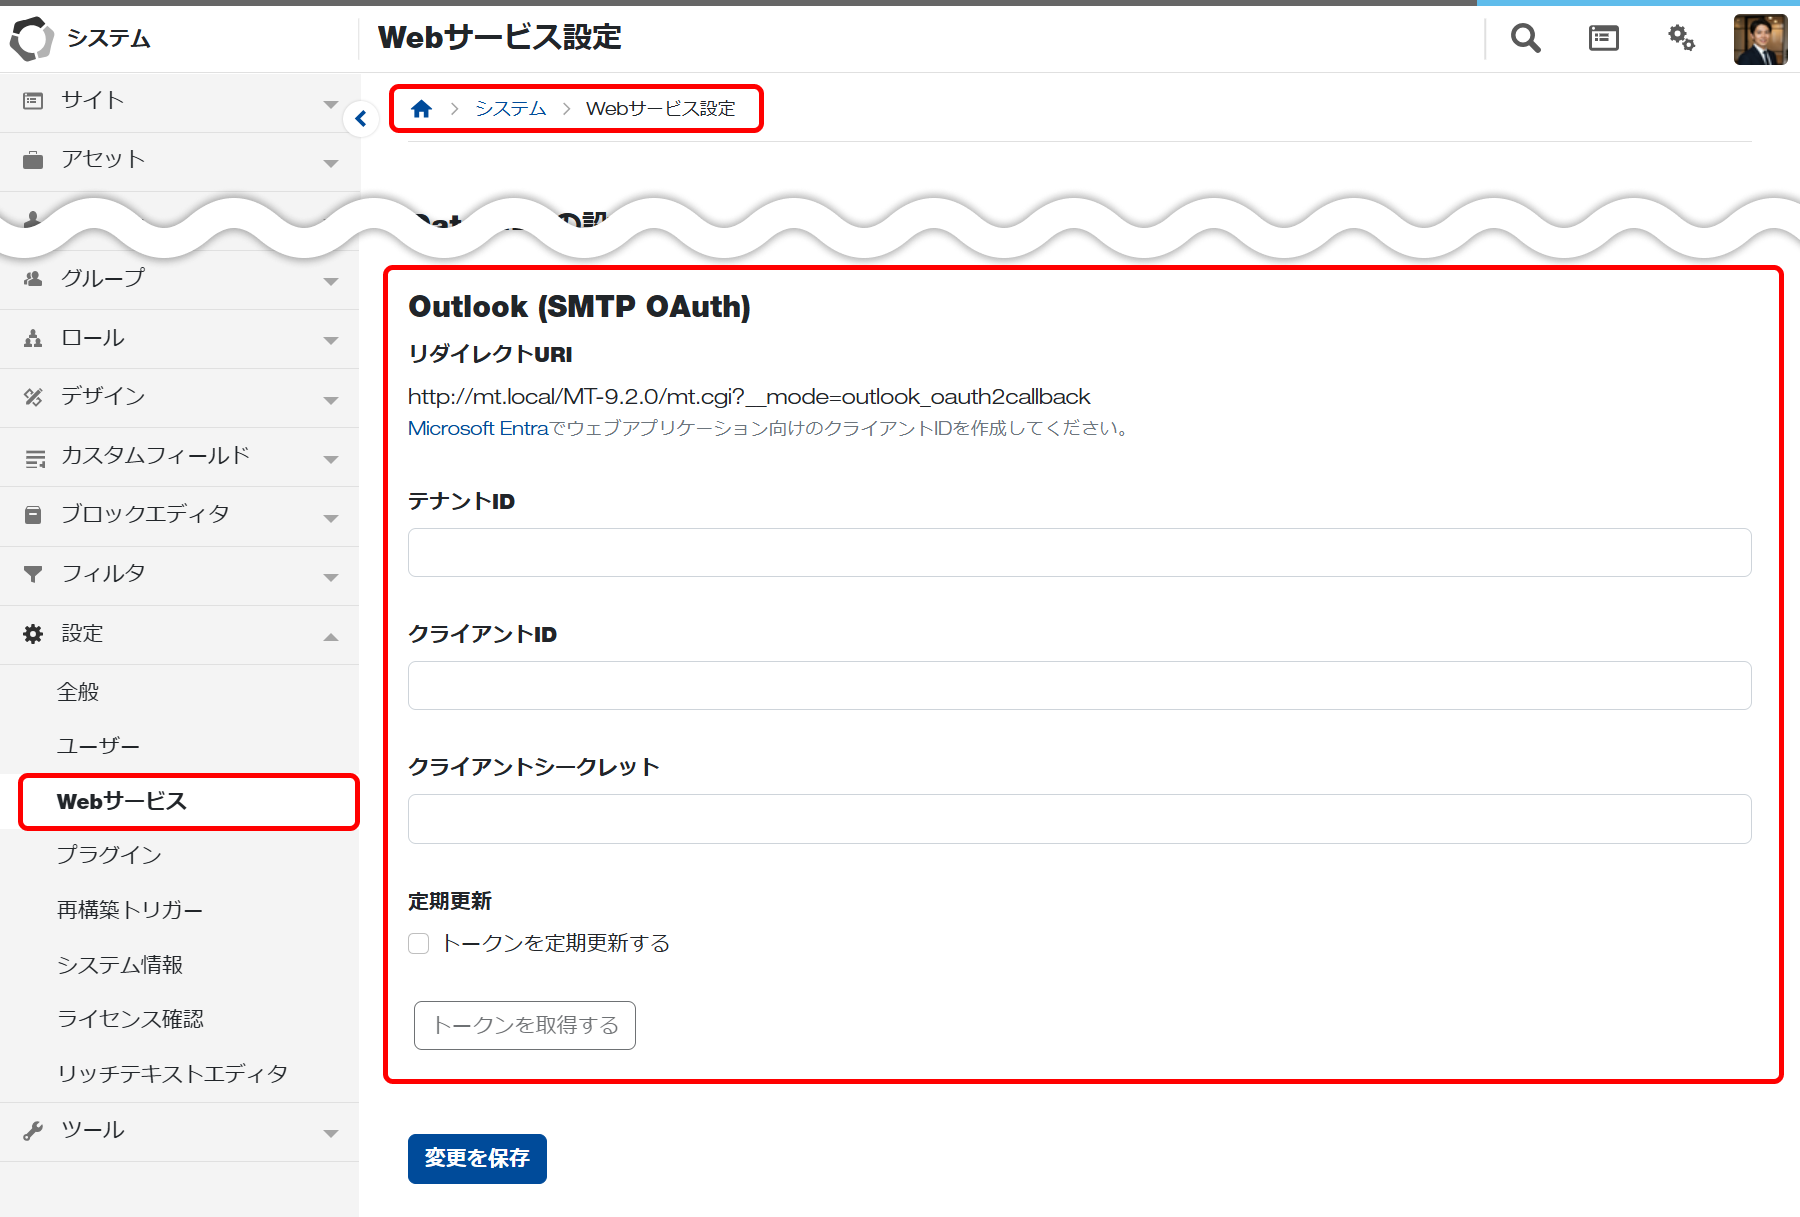Click the home breadcrumb icon
The width and height of the screenshot is (1800, 1217).
(421, 108)
